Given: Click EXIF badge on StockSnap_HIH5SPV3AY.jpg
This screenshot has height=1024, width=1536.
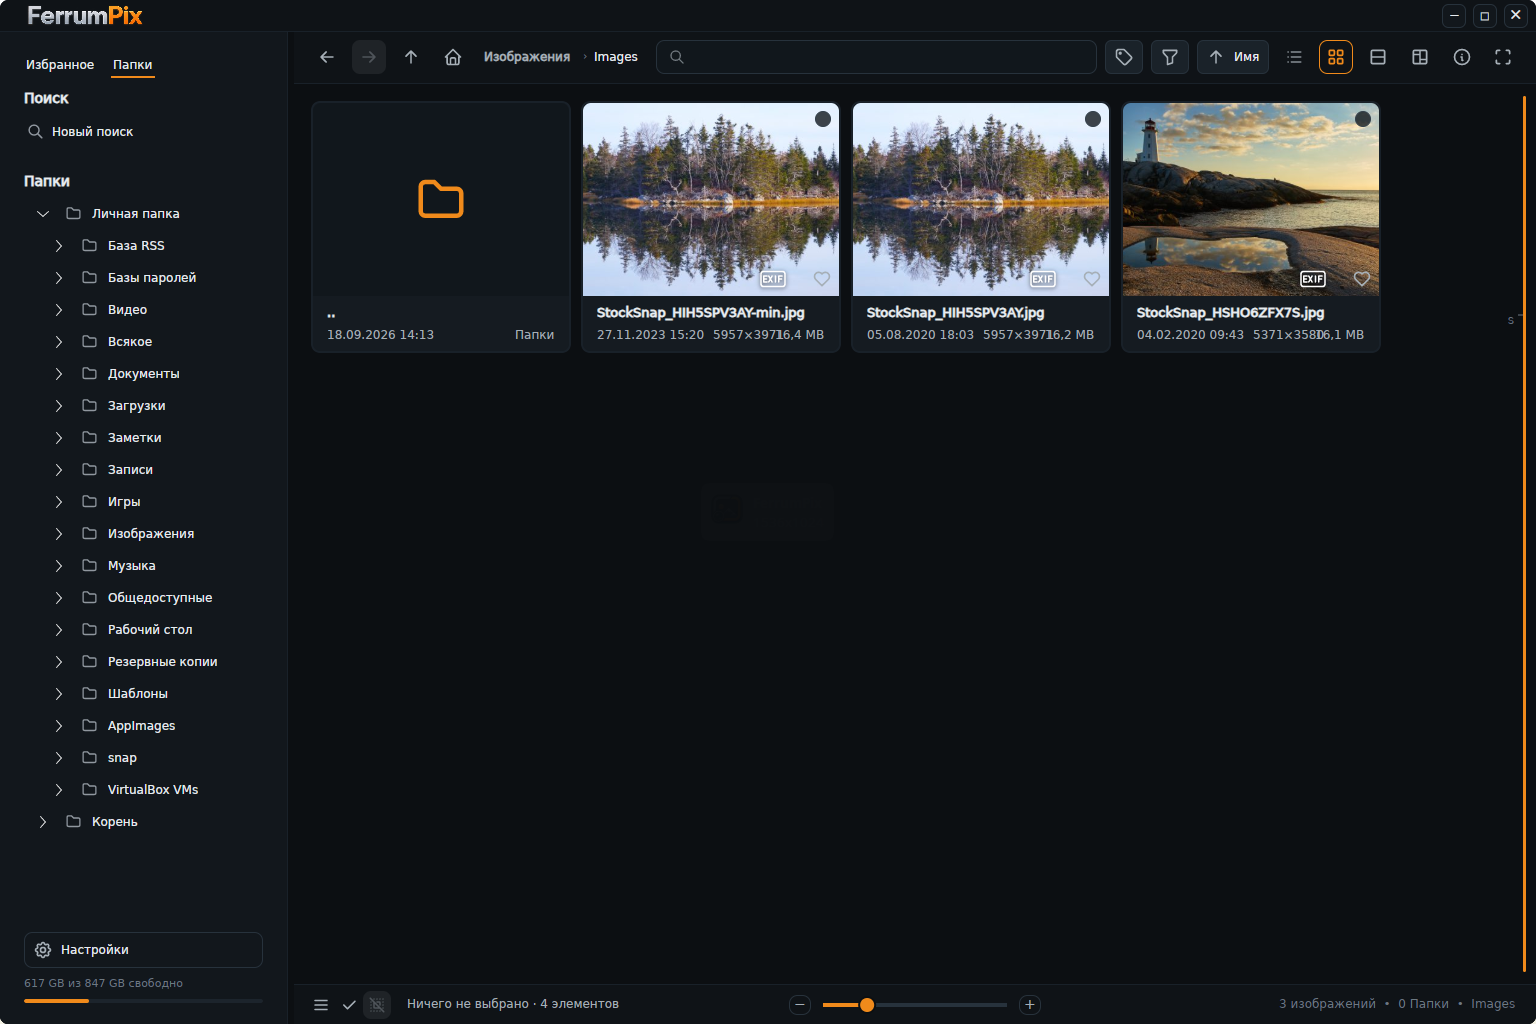Looking at the screenshot, I should pos(1043,279).
